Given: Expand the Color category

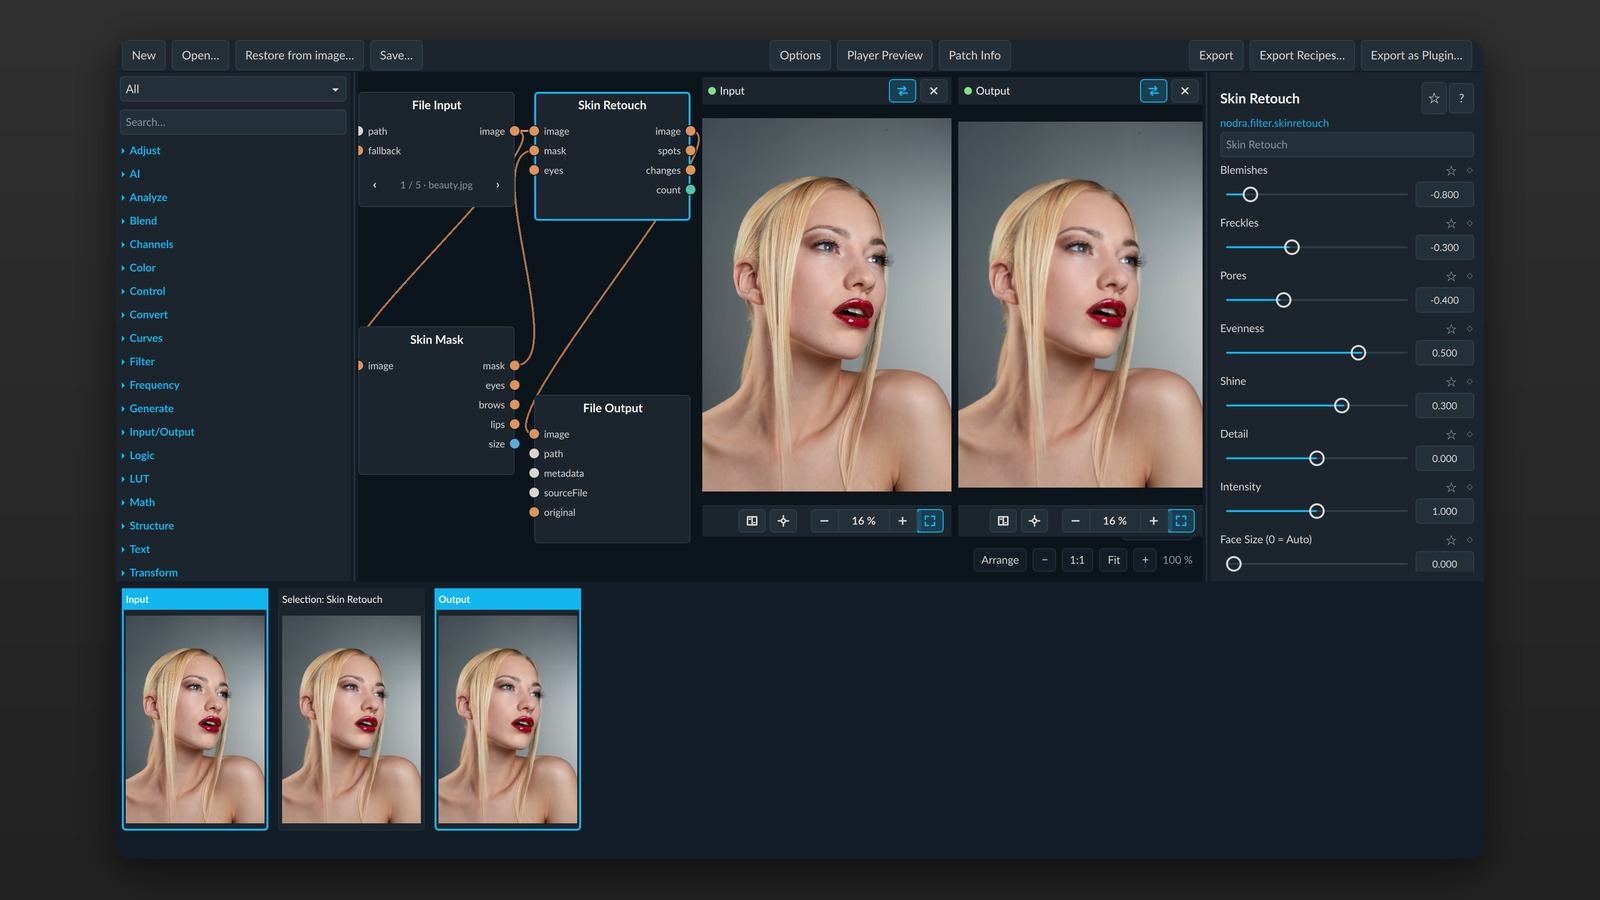Looking at the screenshot, I should coord(142,268).
